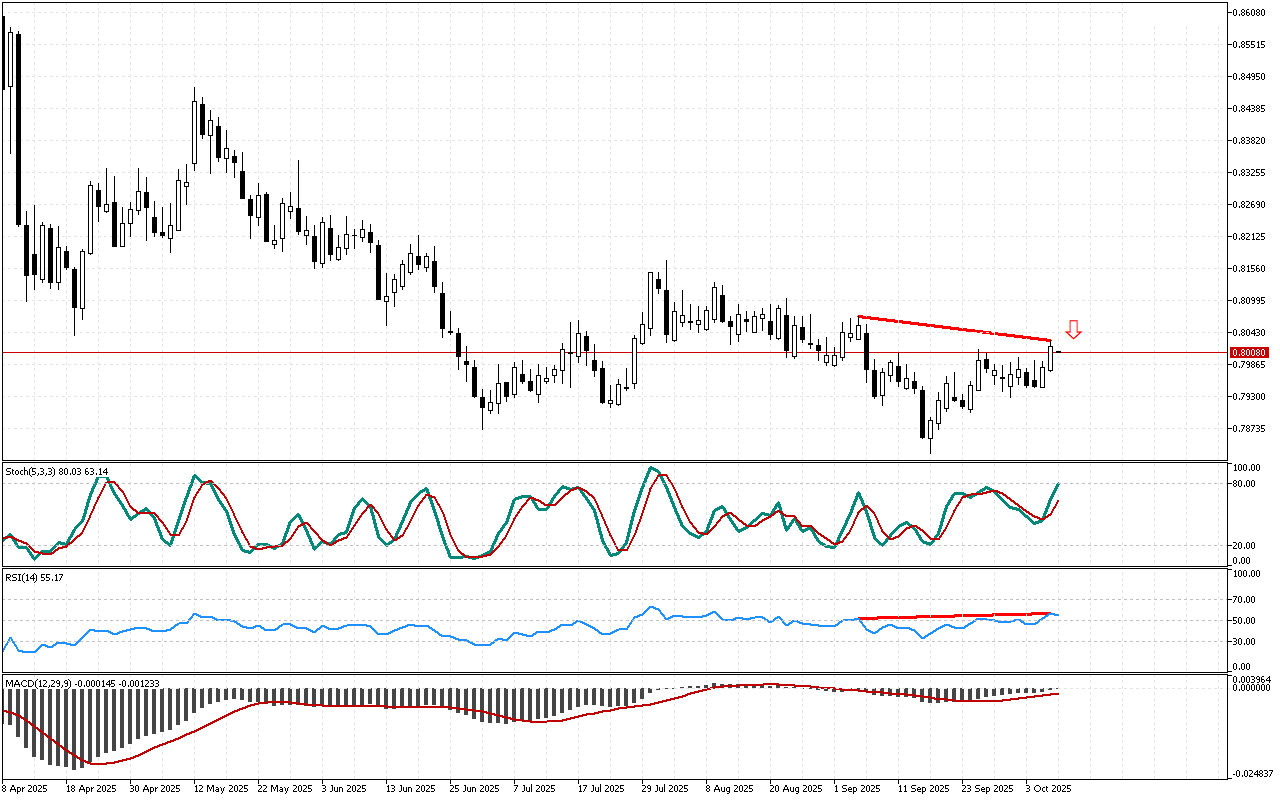
Task: Select the red divergence line on RSI panel
Action: point(955,615)
